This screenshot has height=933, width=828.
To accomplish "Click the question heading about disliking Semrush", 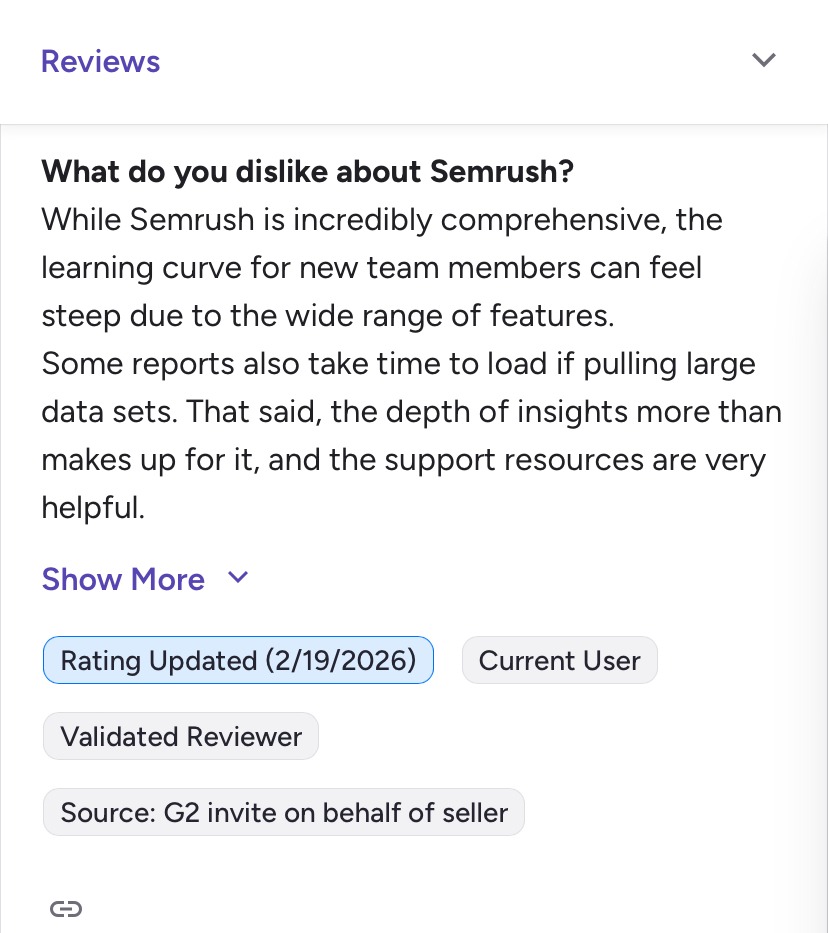I will point(307,171).
